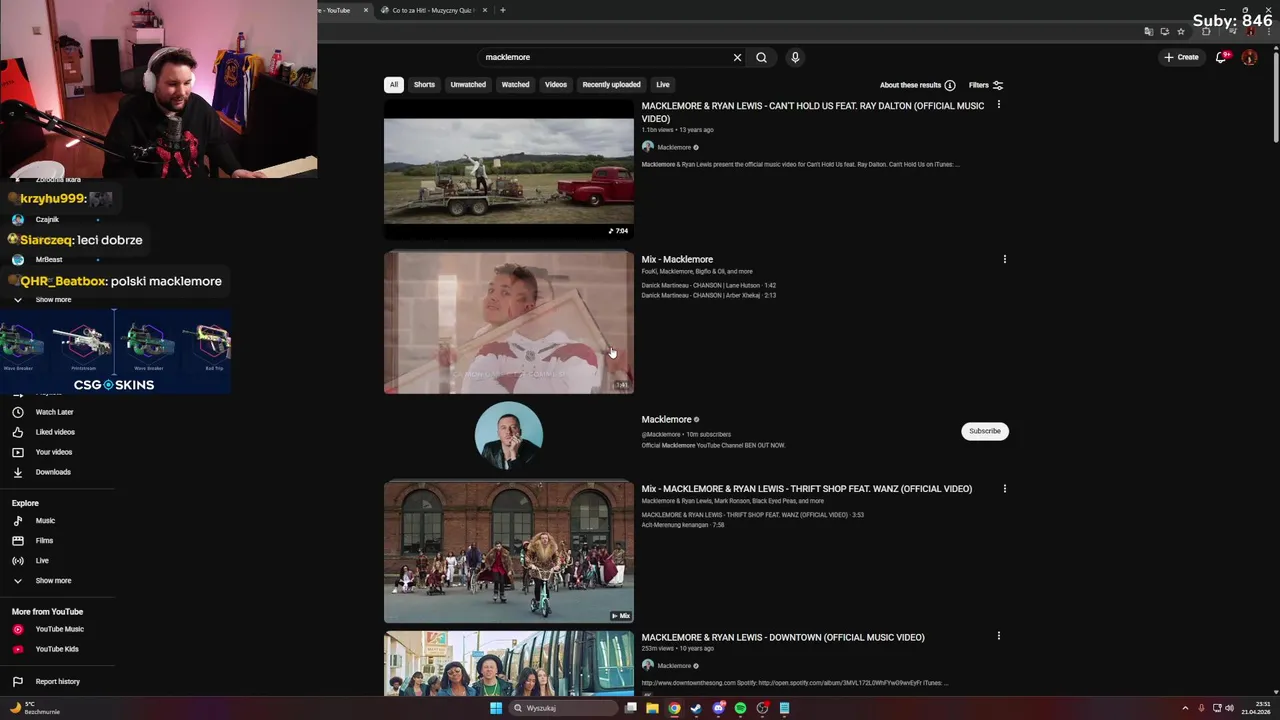The width and height of the screenshot is (1280, 720).
Task: Open Report history
Action: point(57,682)
